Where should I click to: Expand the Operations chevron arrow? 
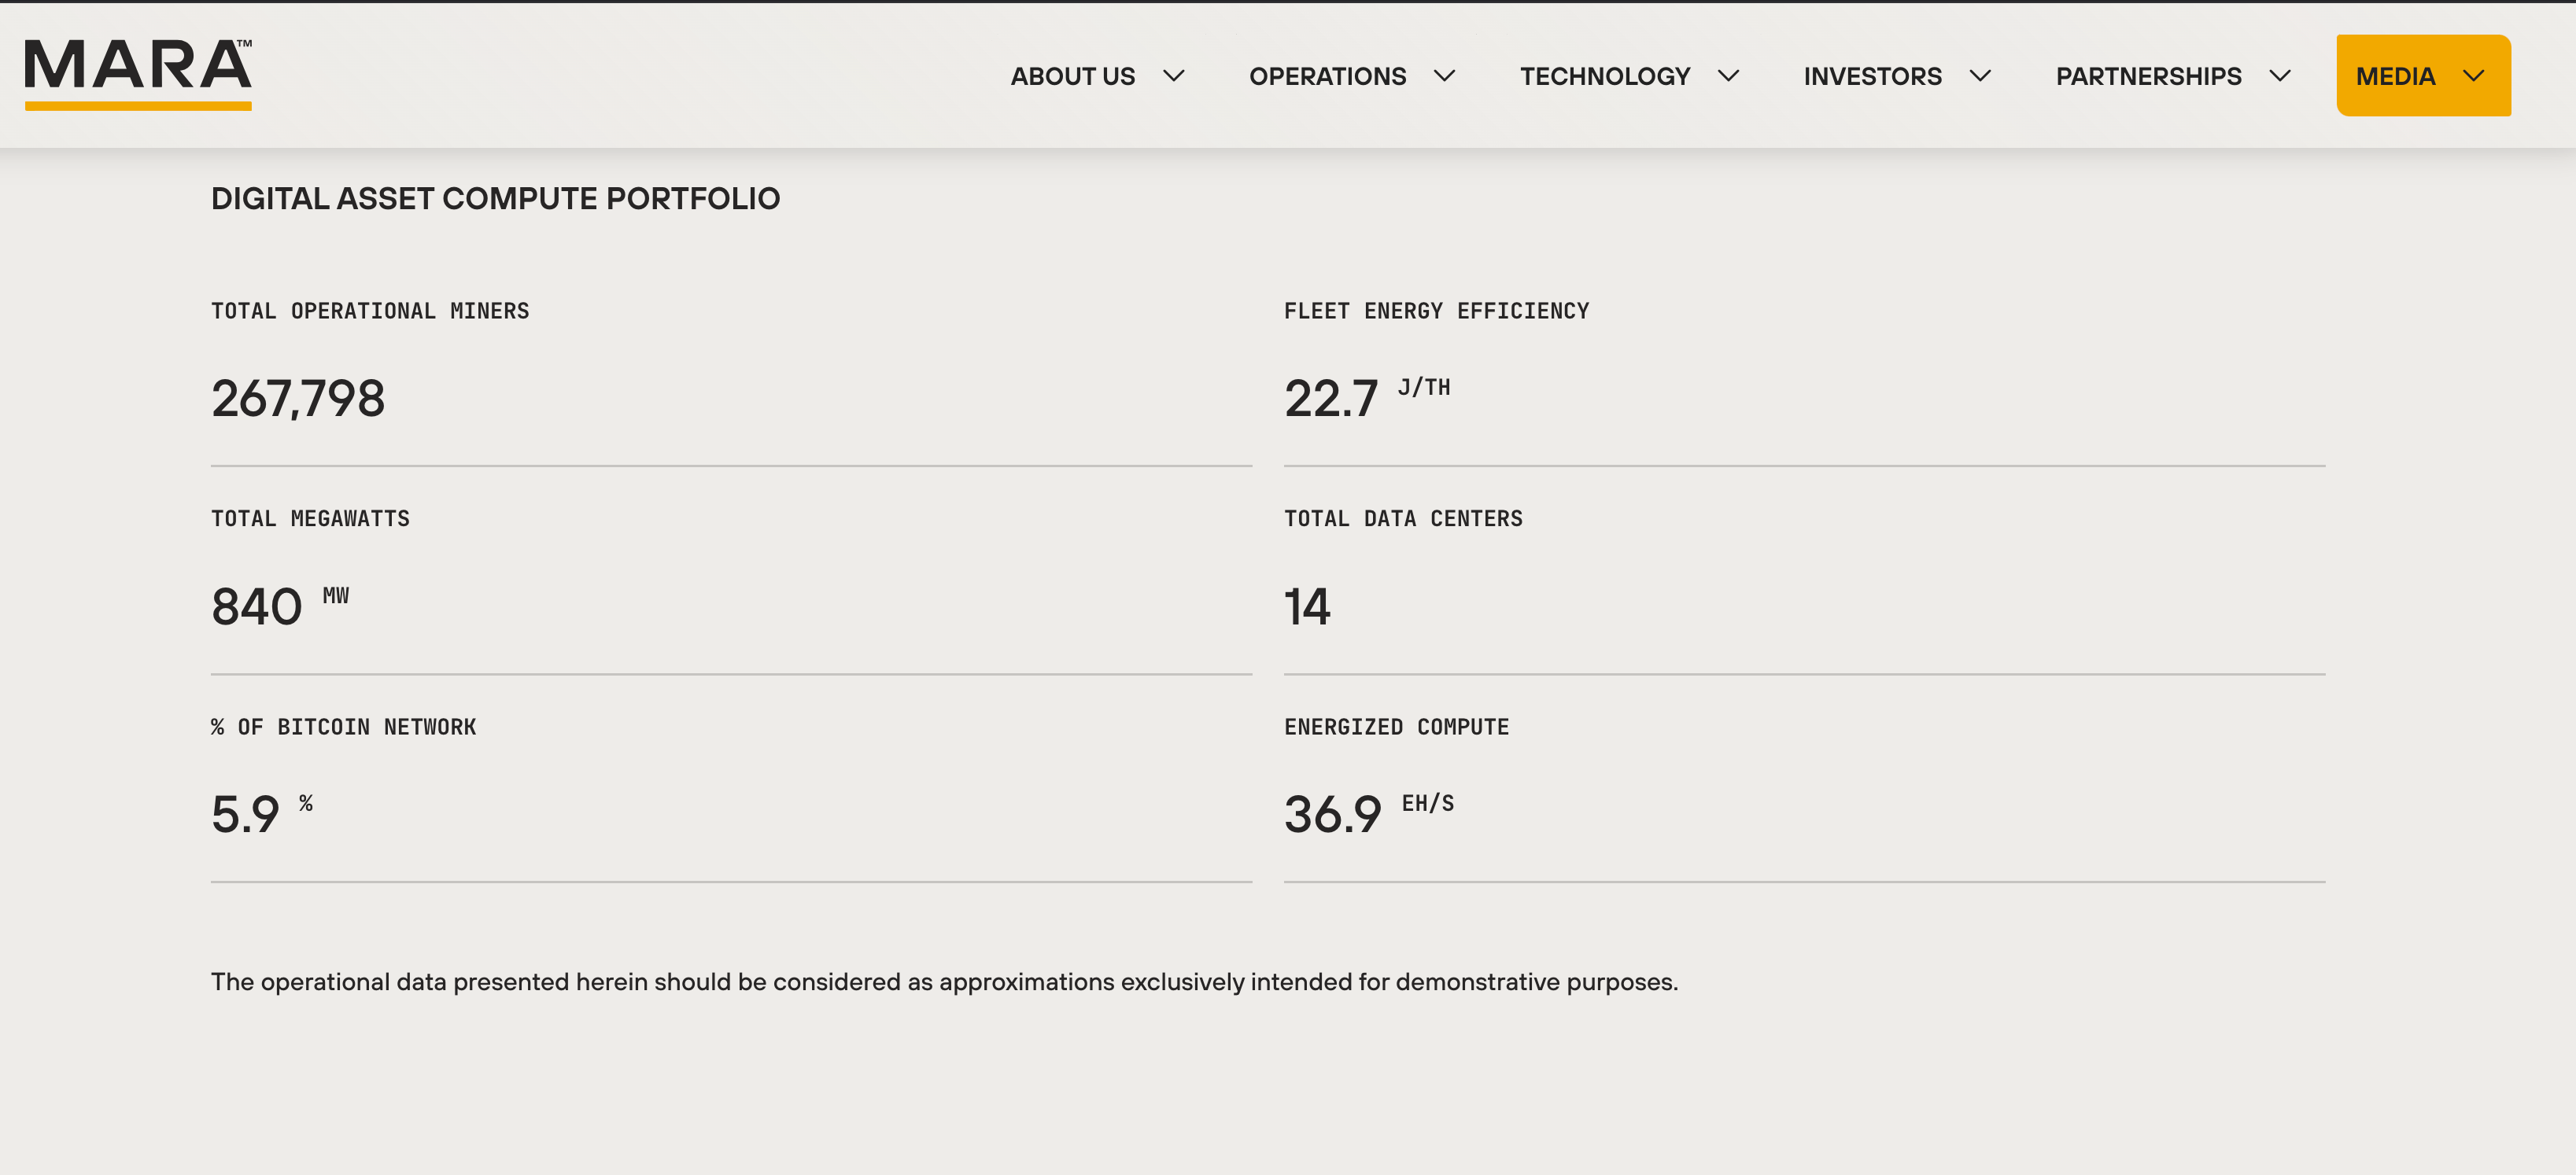1444,76
